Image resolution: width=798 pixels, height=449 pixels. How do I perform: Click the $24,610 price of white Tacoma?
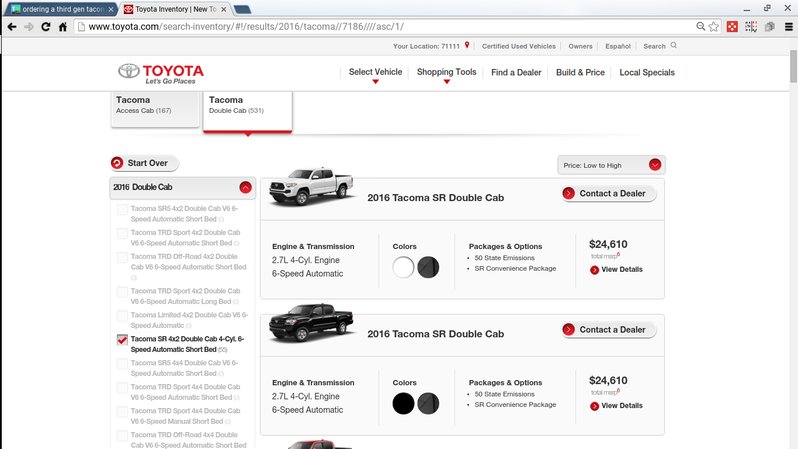(x=608, y=244)
